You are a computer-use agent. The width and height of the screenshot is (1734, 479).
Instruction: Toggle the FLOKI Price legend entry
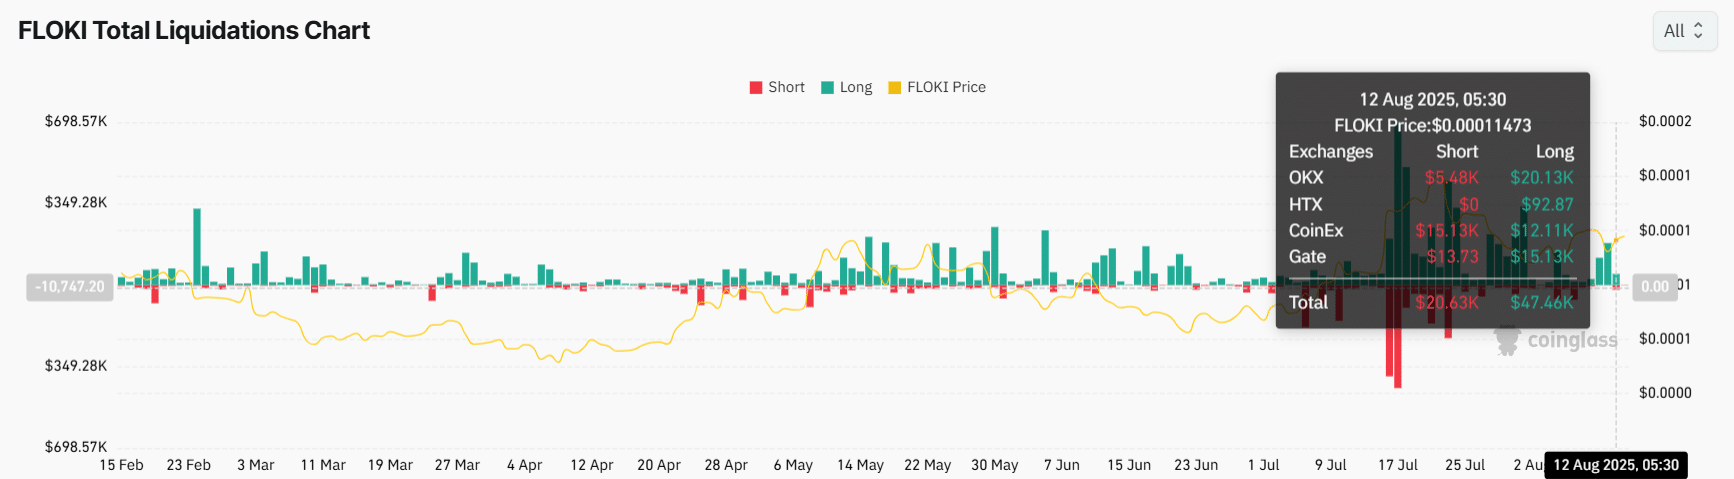937,87
